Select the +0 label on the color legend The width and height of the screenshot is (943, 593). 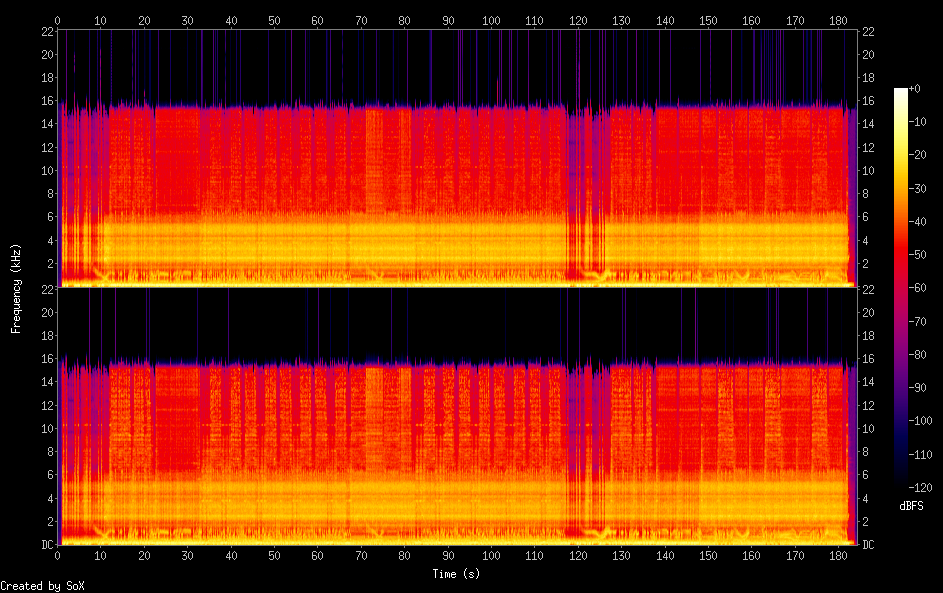[916, 88]
